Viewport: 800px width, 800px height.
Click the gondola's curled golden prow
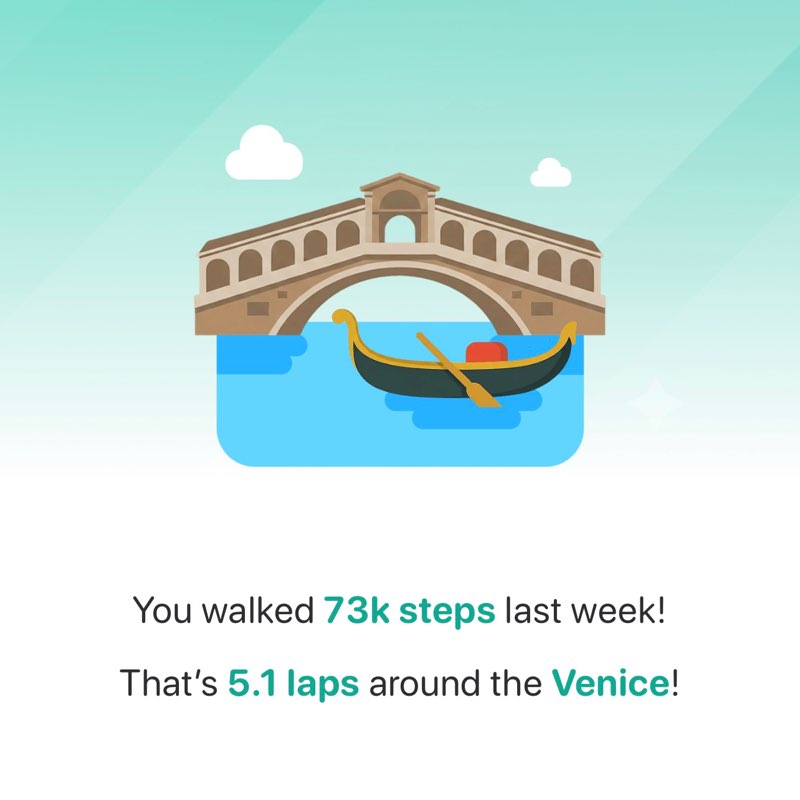(345, 320)
